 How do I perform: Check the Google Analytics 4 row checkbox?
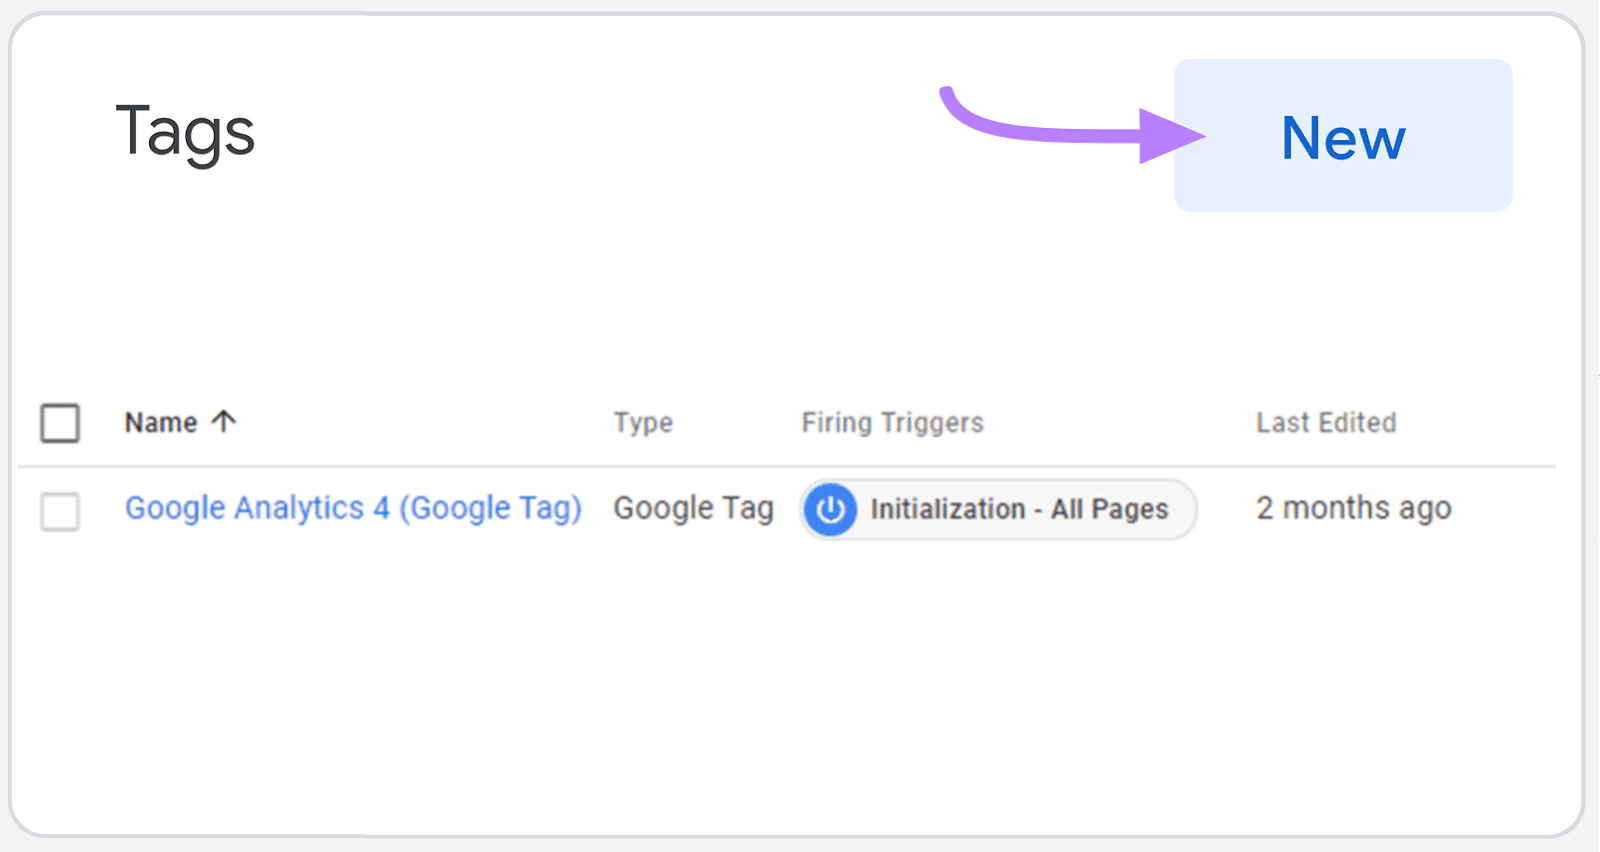[59, 513]
